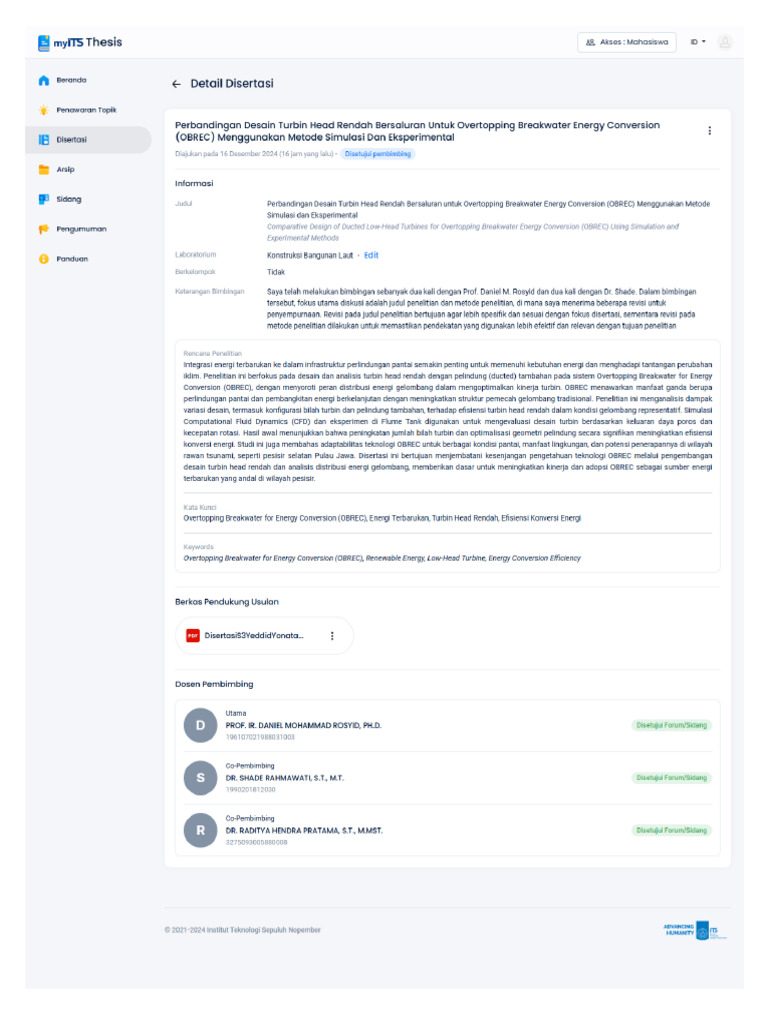Screen dimensions: 768x1024
Task: Open the DisertasiS3Yeddid PDF file
Action: 254,635
